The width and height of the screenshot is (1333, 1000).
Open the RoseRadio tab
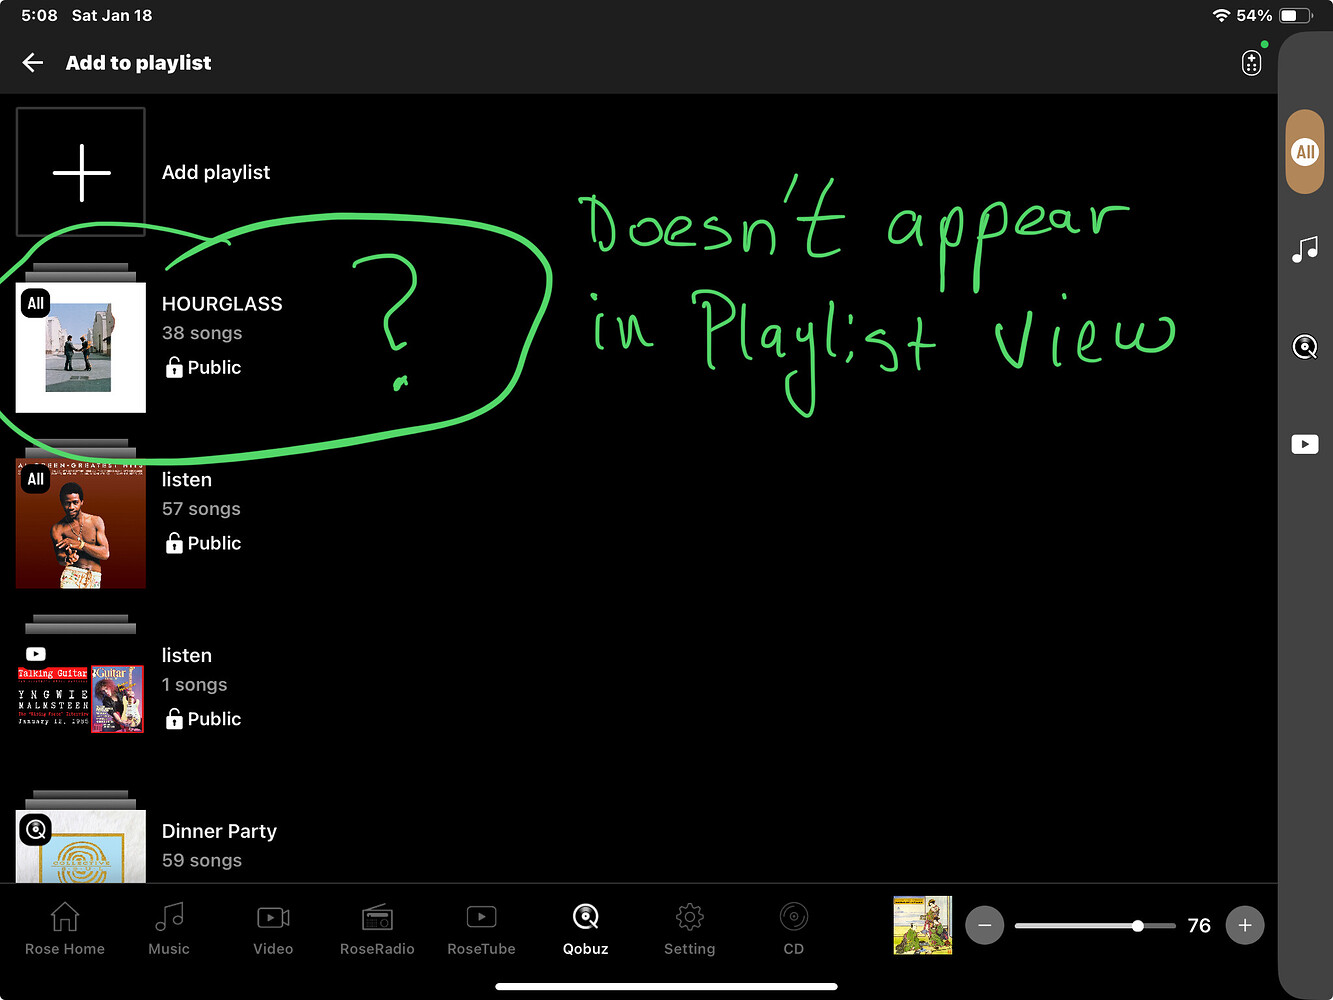[377, 928]
